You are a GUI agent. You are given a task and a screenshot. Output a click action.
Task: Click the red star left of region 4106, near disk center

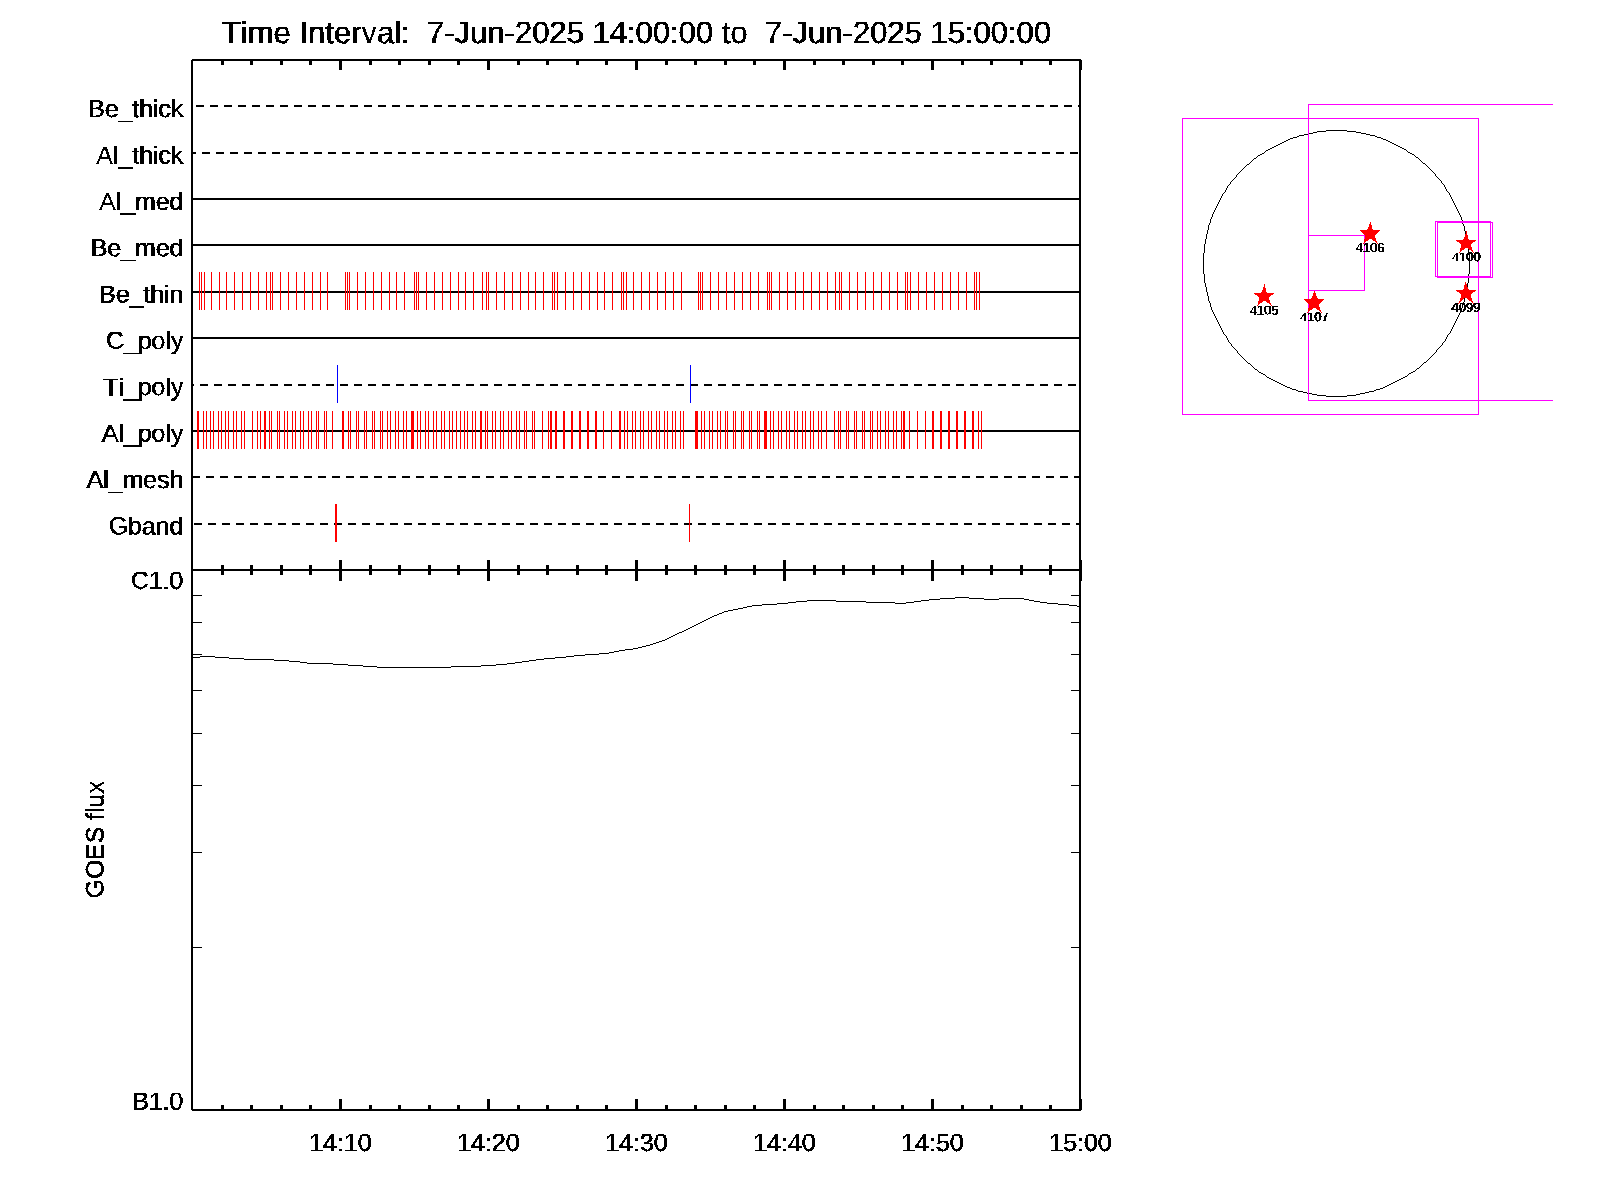(1314, 302)
